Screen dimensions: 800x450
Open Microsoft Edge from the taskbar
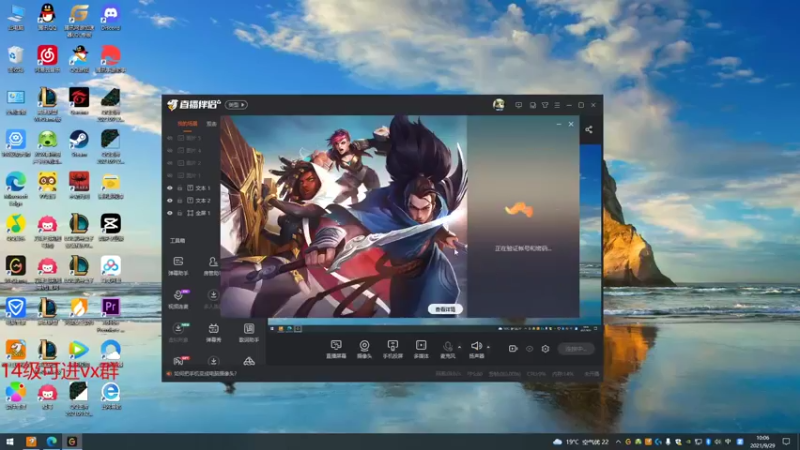coord(52,441)
